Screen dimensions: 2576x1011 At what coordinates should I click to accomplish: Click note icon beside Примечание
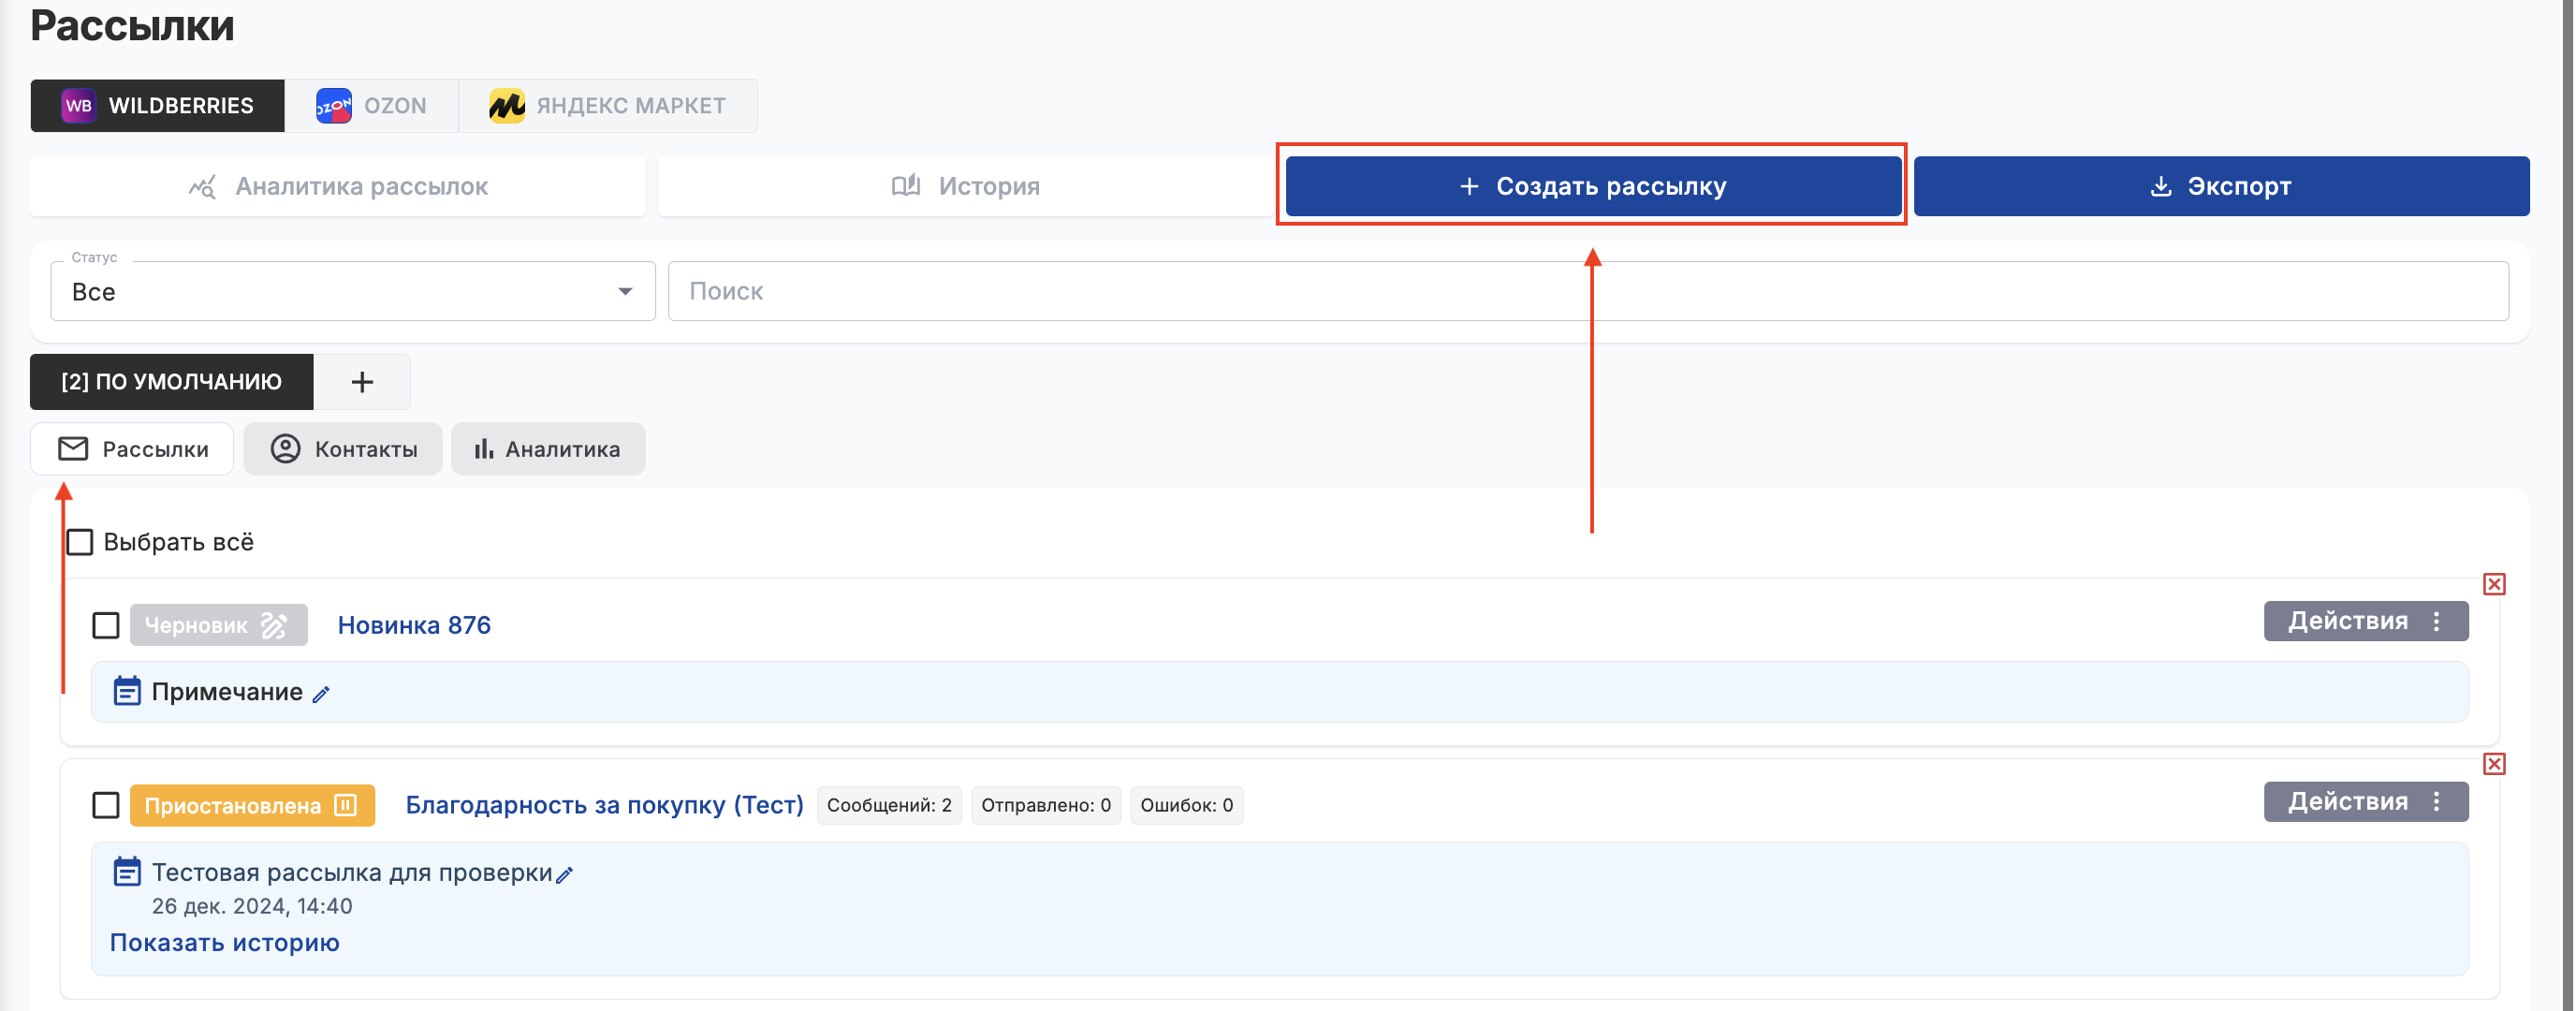click(127, 691)
